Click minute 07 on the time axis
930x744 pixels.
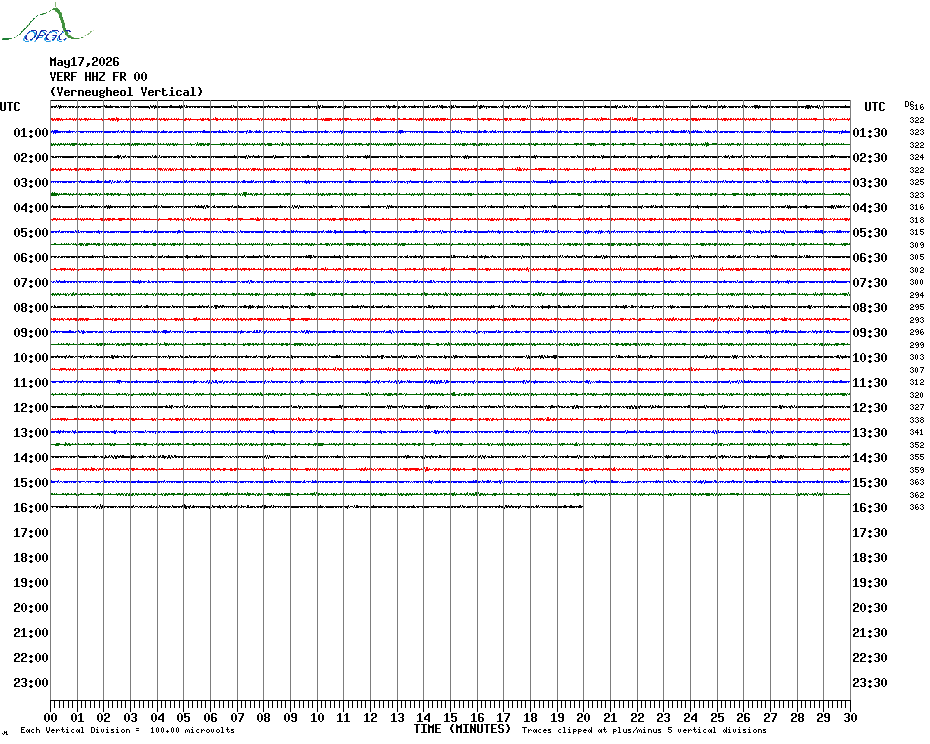pos(237,717)
